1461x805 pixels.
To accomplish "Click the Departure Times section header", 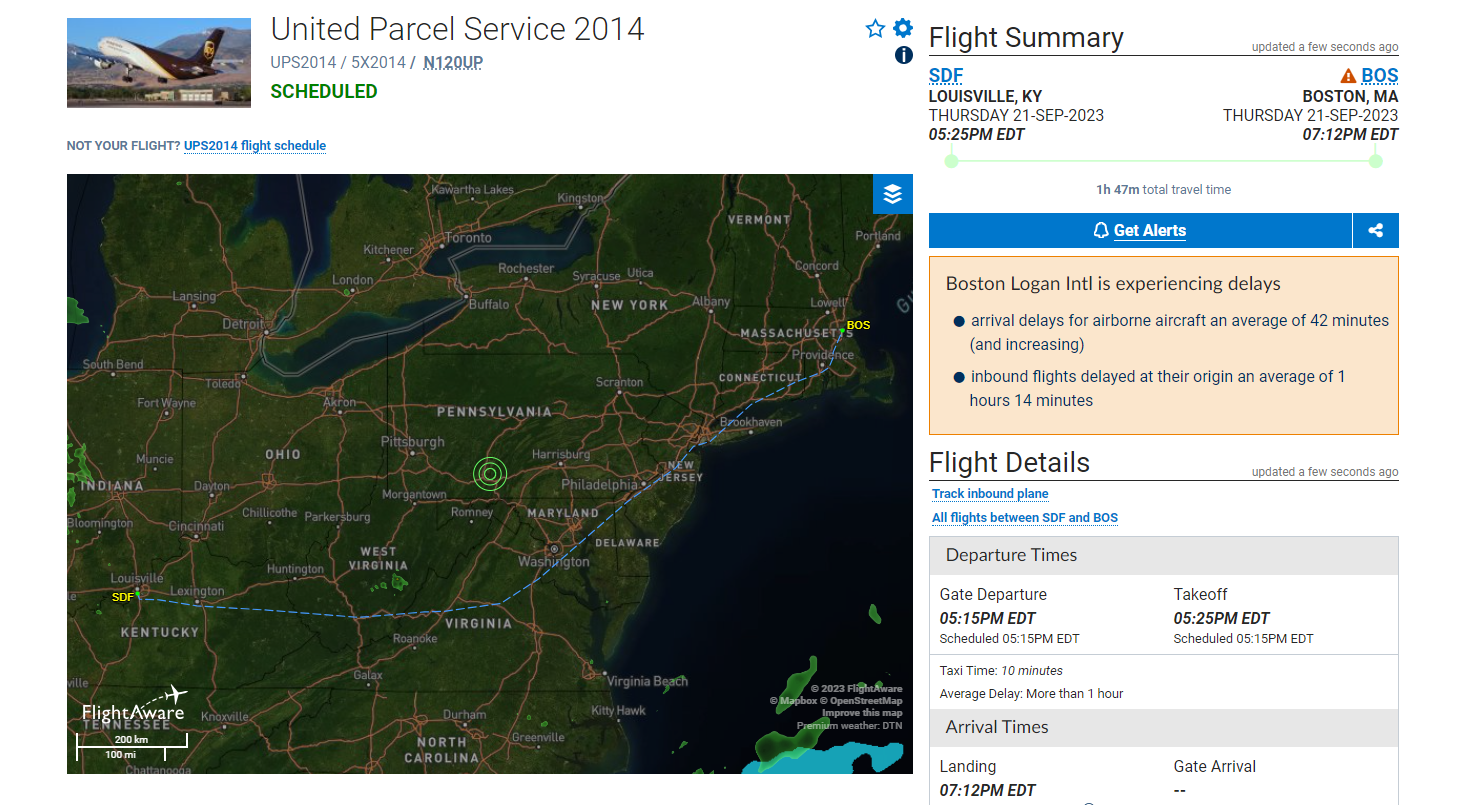I will (1164, 555).
